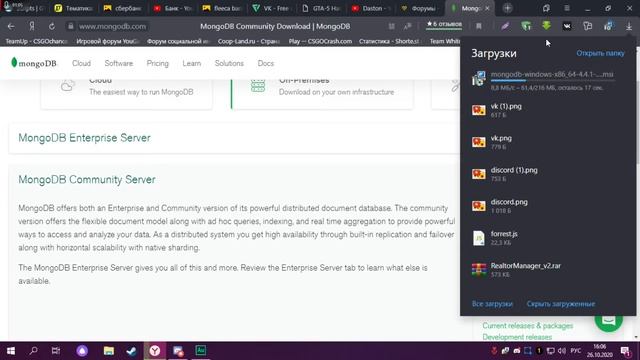The image size is (640, 360).
Task: Go back with the browser back arrow
Action: coord(11,26)
